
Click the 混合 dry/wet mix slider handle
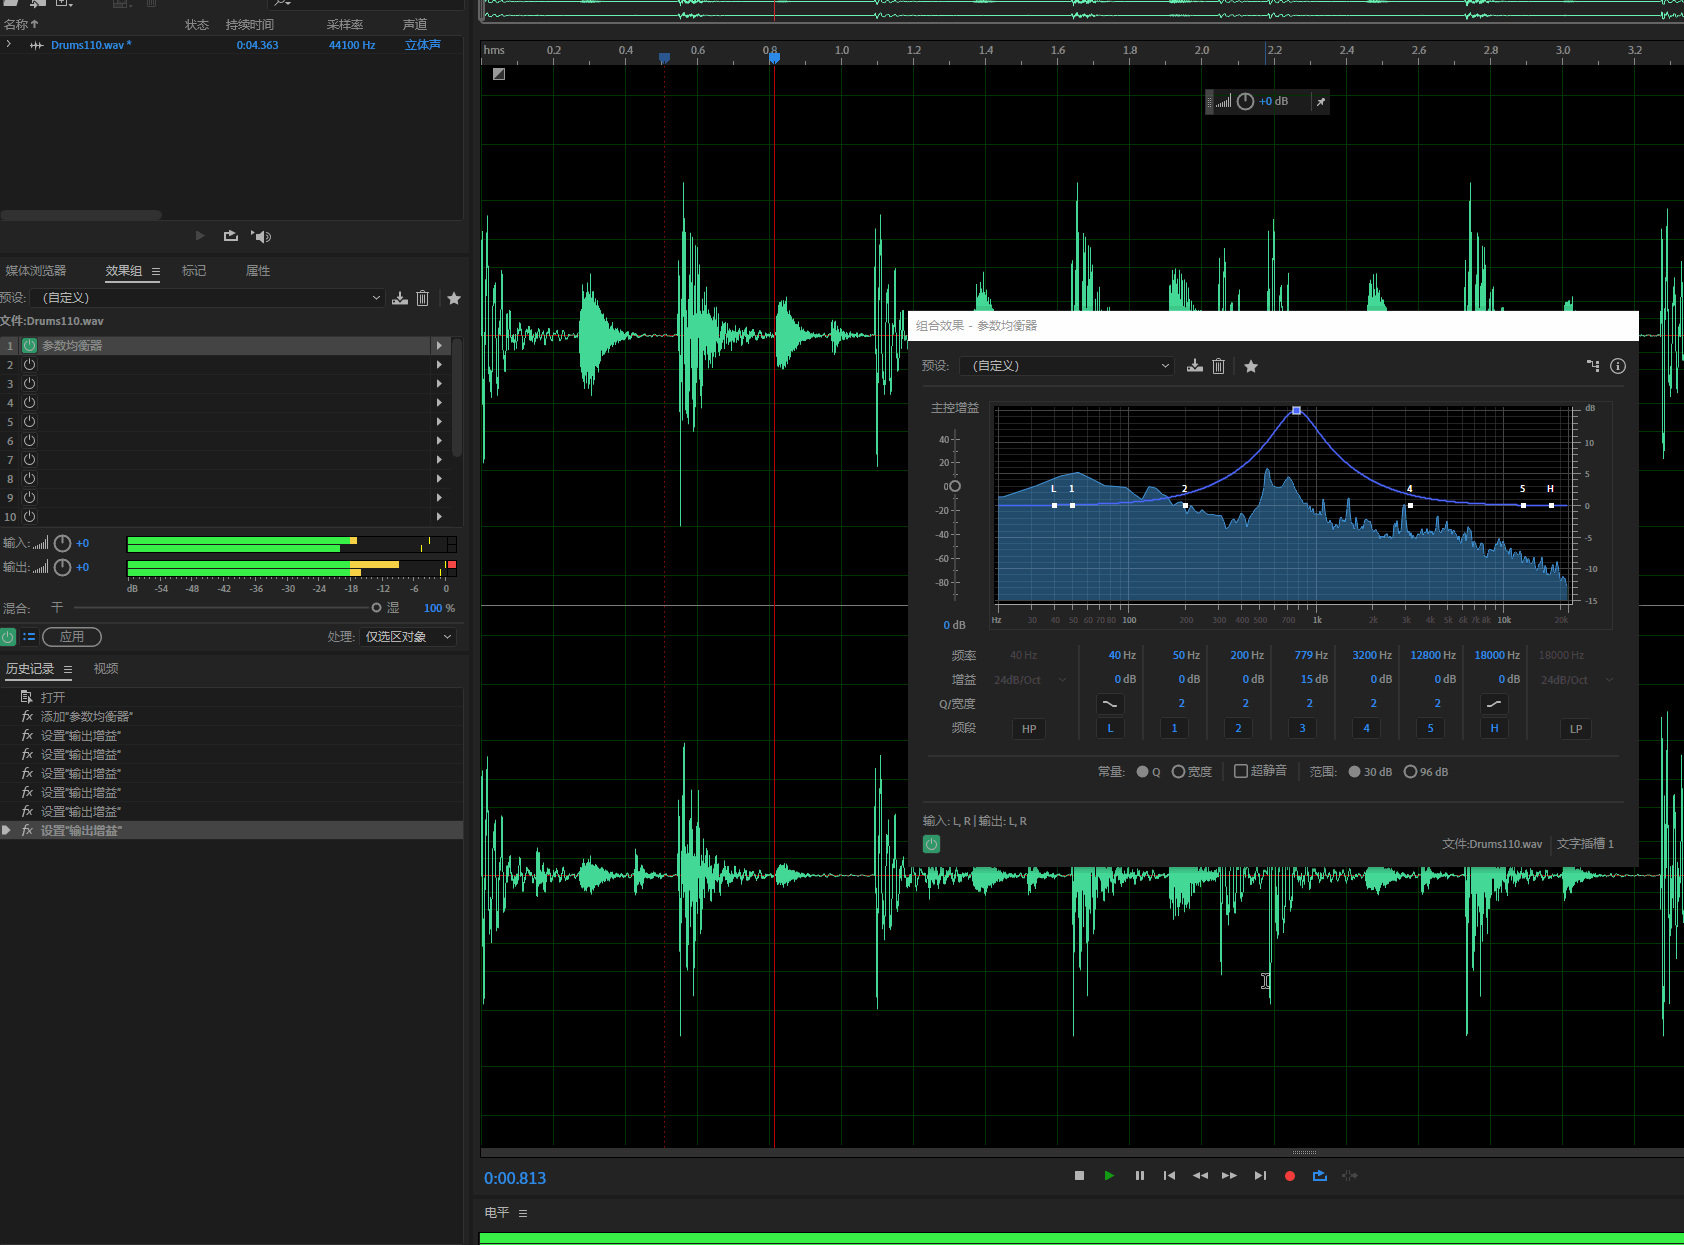[x=376, y=608]
